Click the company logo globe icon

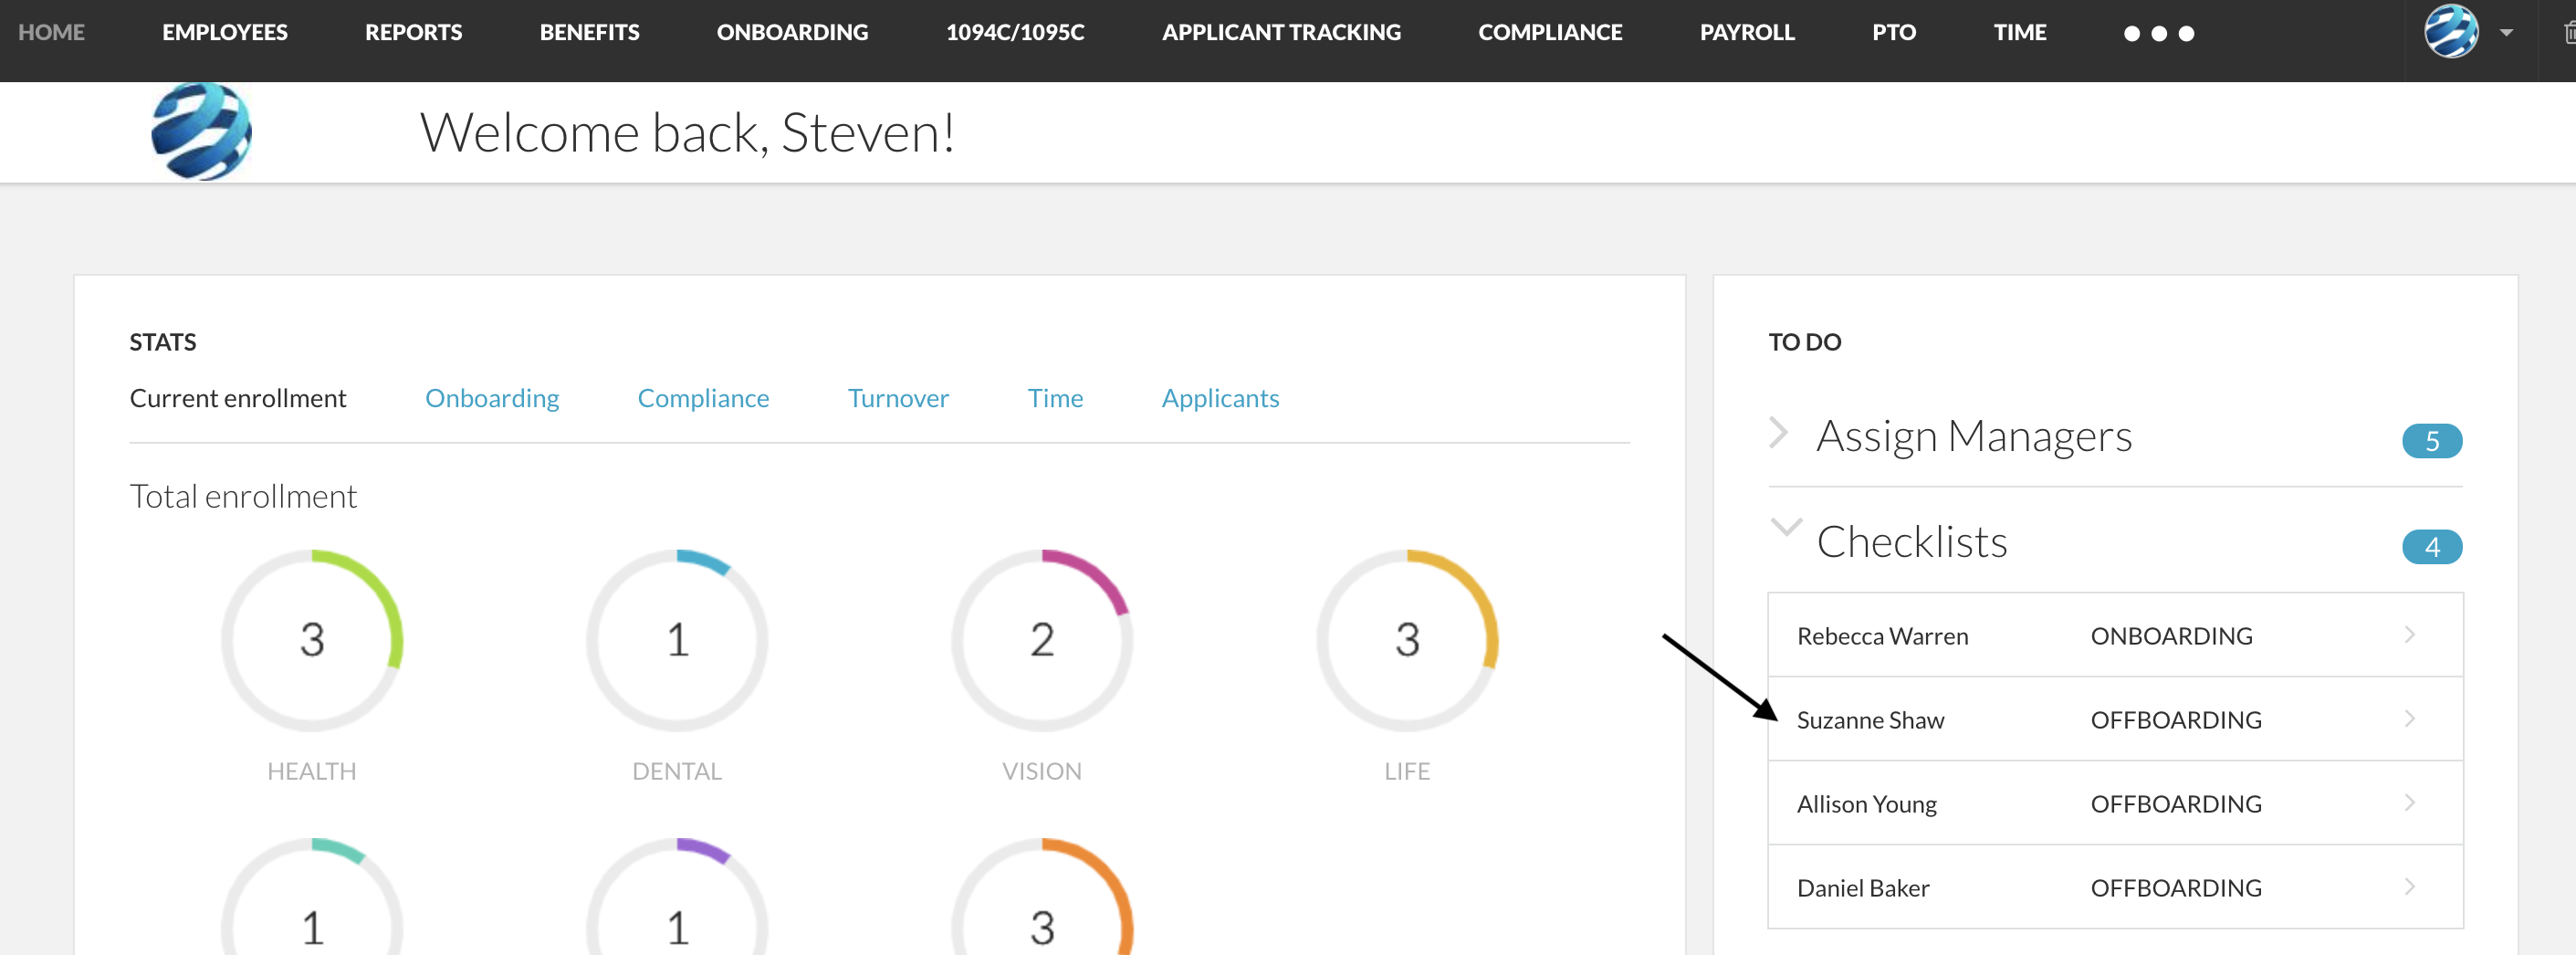pos(201,131)
